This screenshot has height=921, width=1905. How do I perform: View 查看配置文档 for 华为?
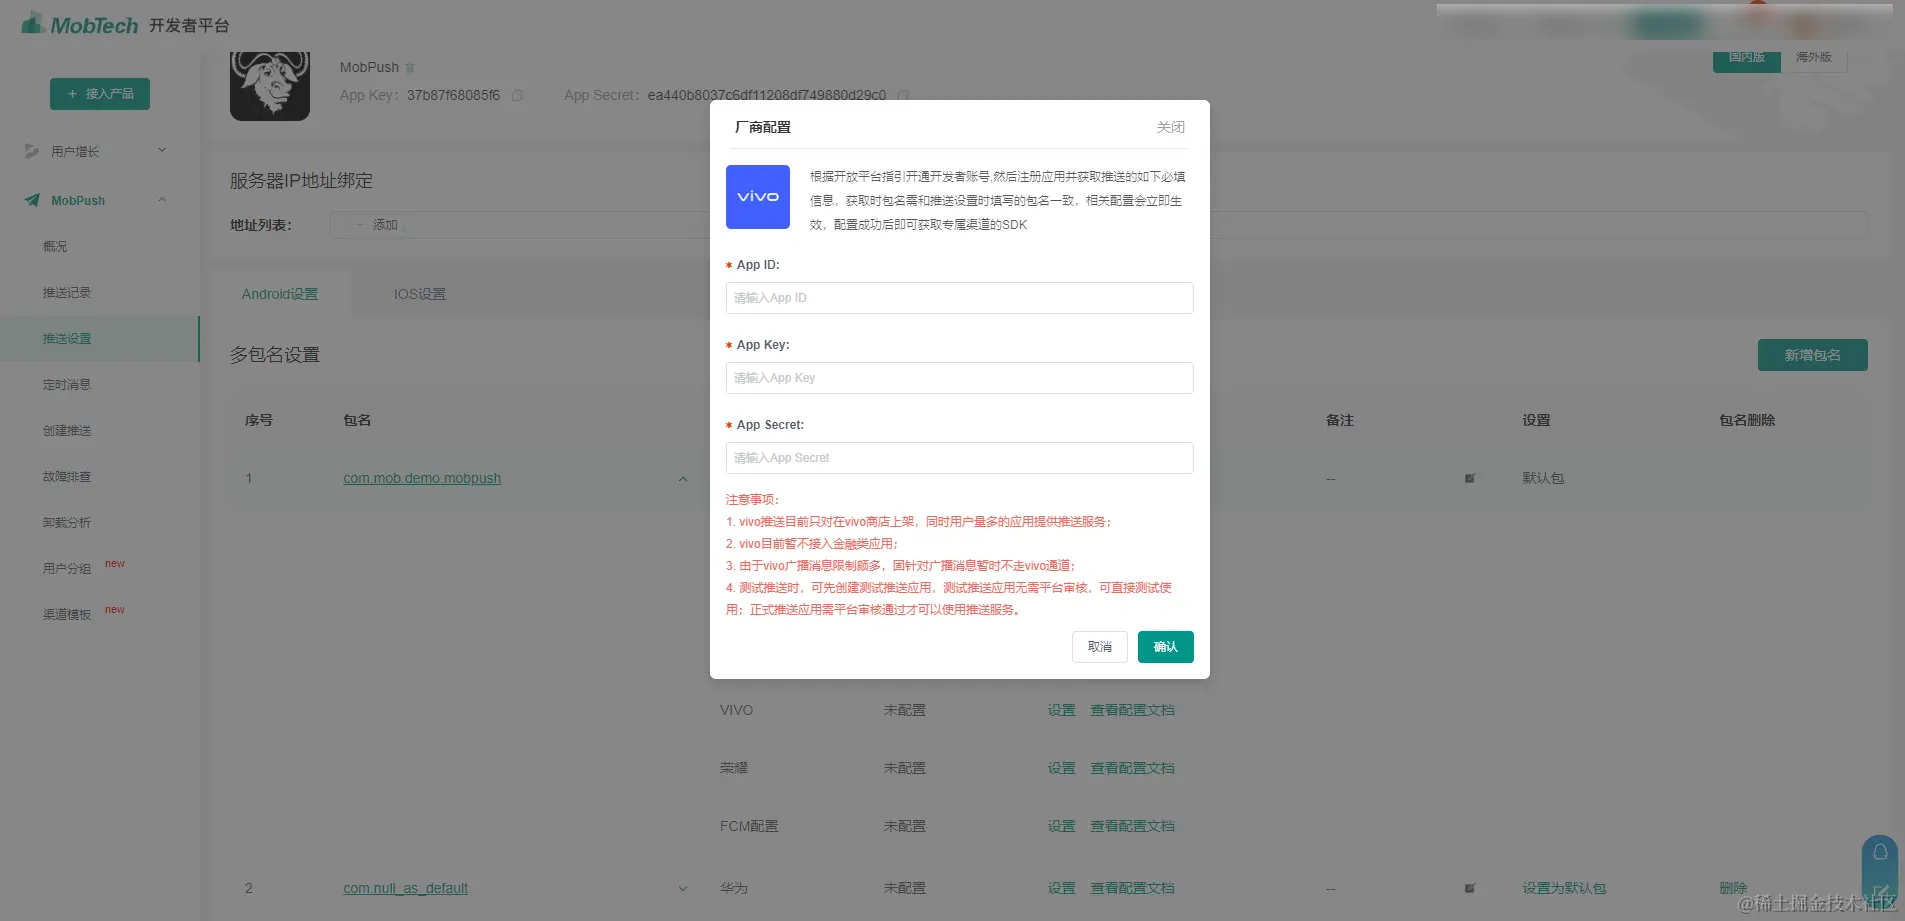pyautogui.click(x=1132, y=888)
